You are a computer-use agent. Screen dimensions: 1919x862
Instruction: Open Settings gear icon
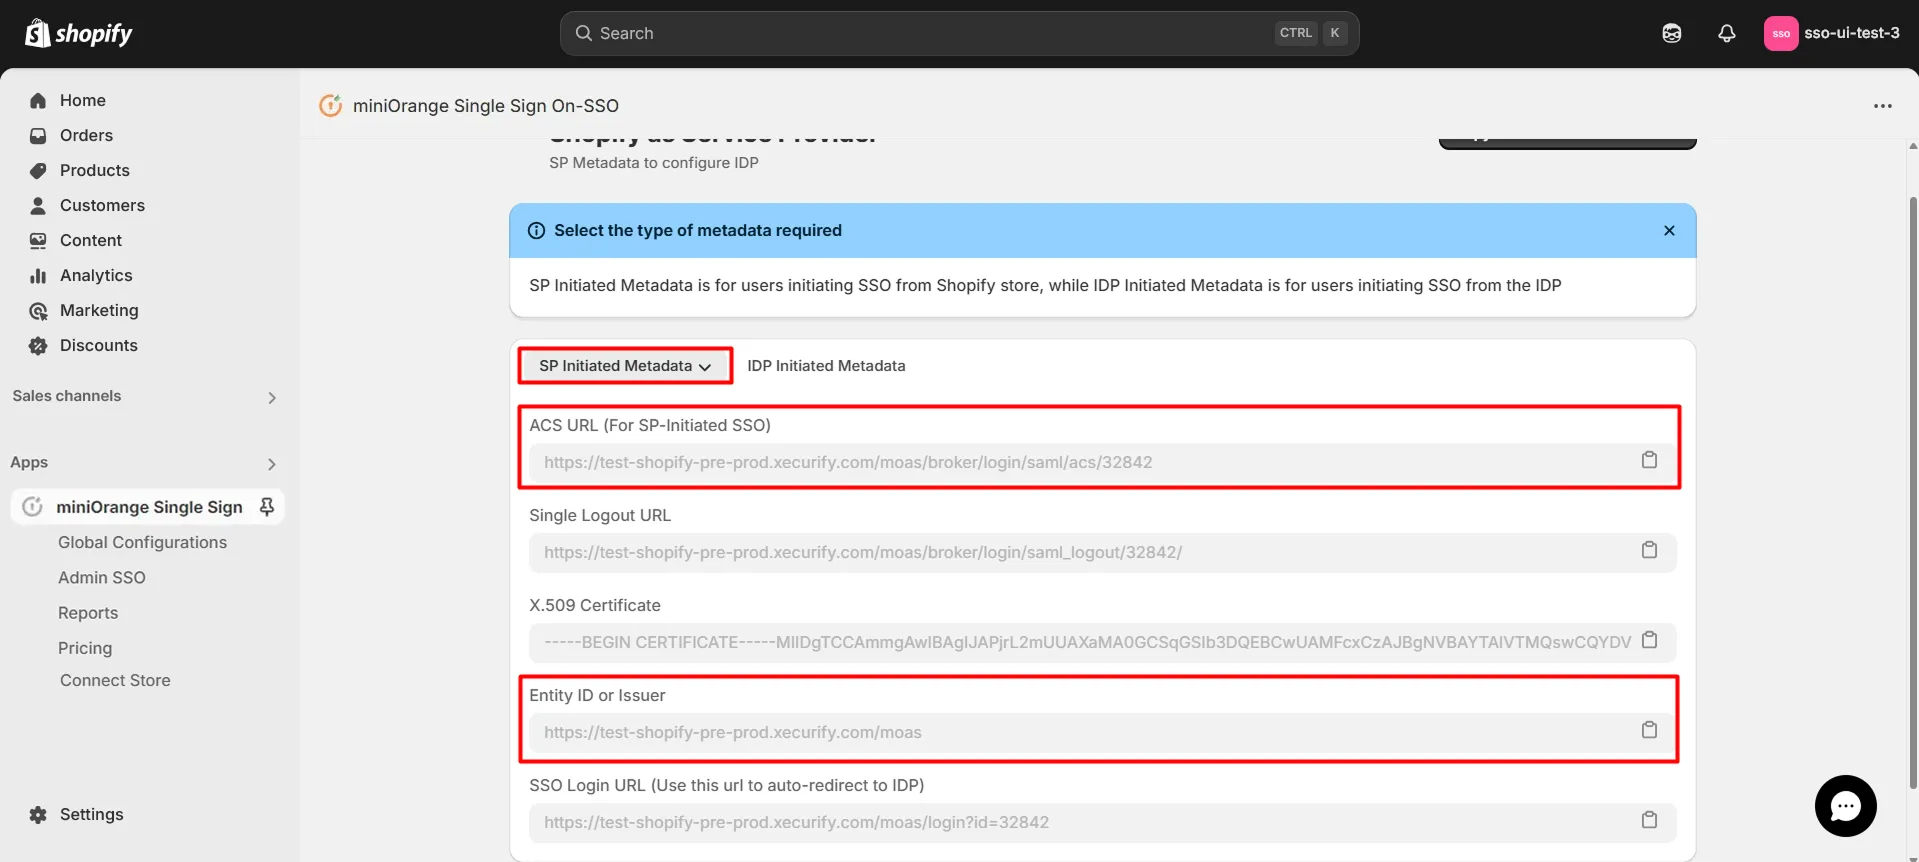[x=38, y=814]
